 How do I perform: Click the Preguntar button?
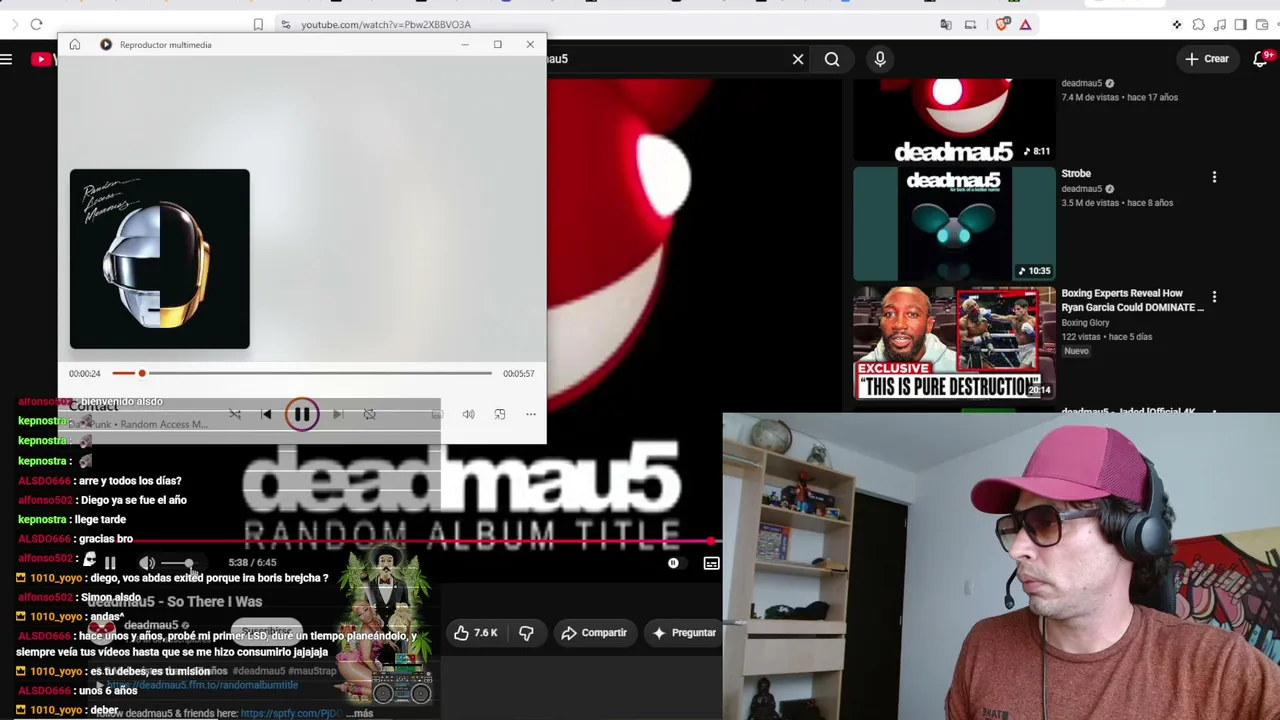[x=684, y=633]
